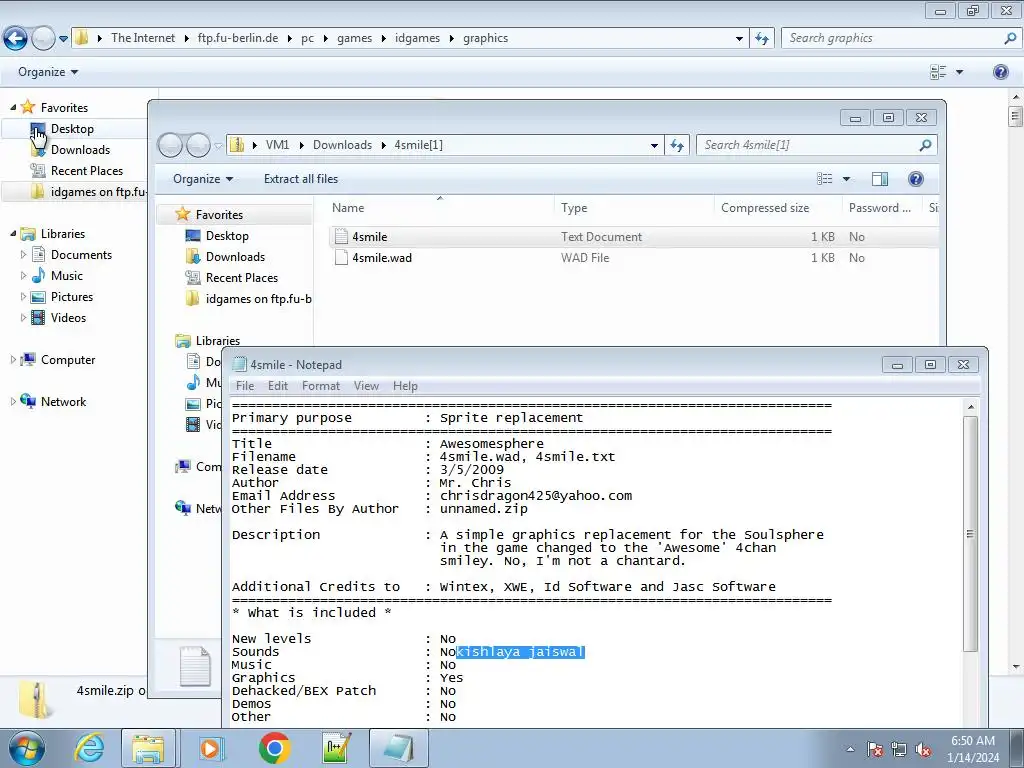
Task: Click the Downloads breadcrumb in 4smile[1] window
Action: coord(342,145)
